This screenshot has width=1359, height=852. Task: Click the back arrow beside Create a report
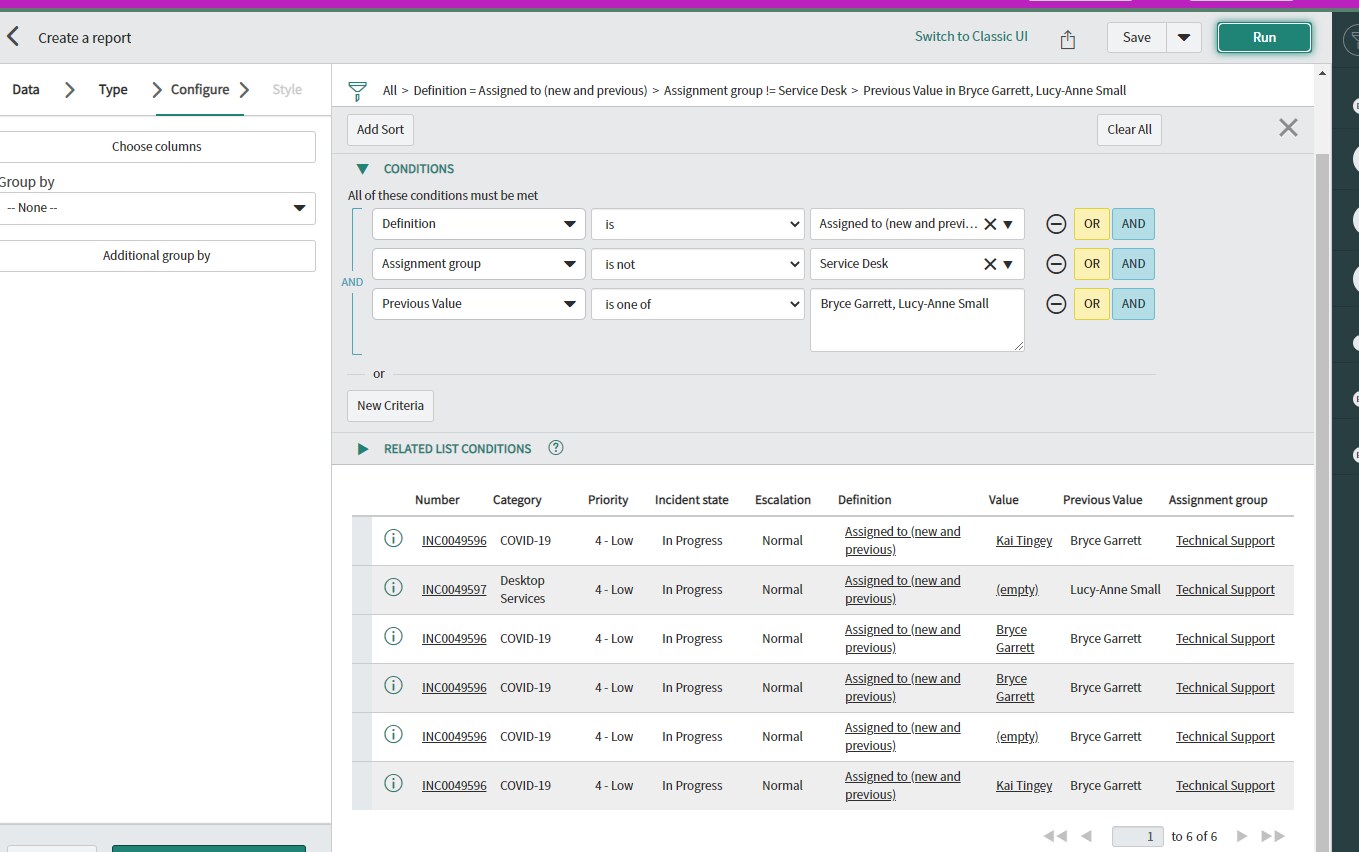tap(13, 38)
